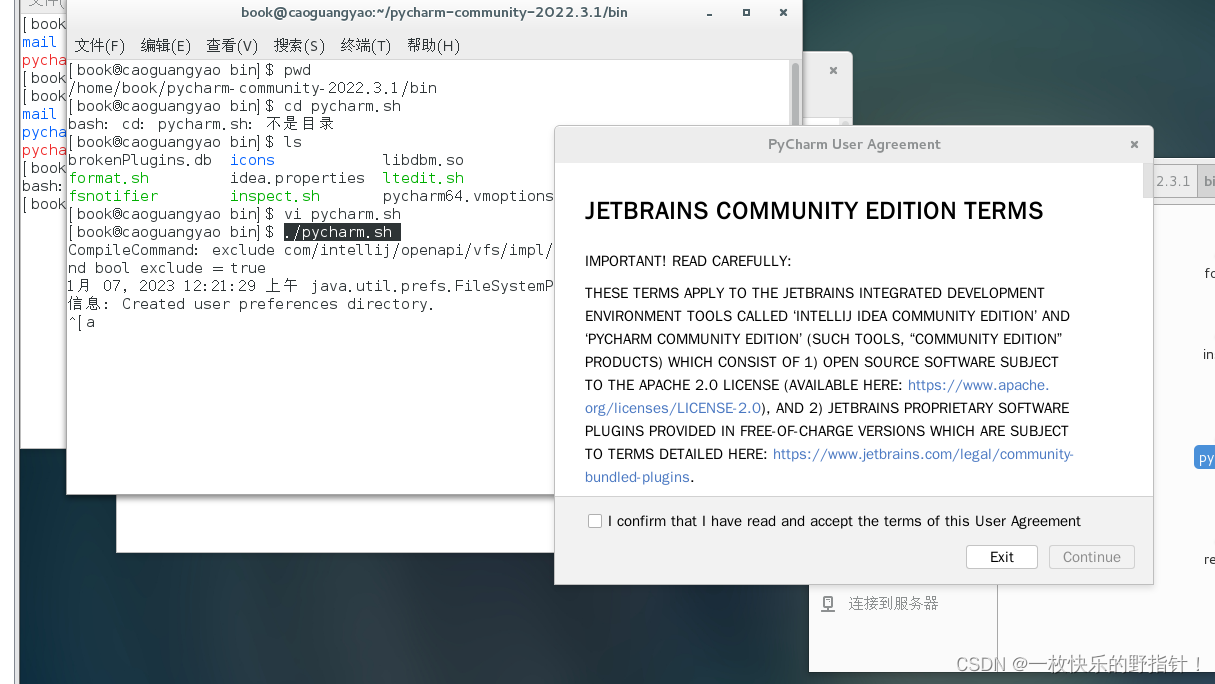This screenshot has height=684, width=1215.
Task: Click the 'PyCharm User Agreement' title text
Action: [x=854, y=144]
